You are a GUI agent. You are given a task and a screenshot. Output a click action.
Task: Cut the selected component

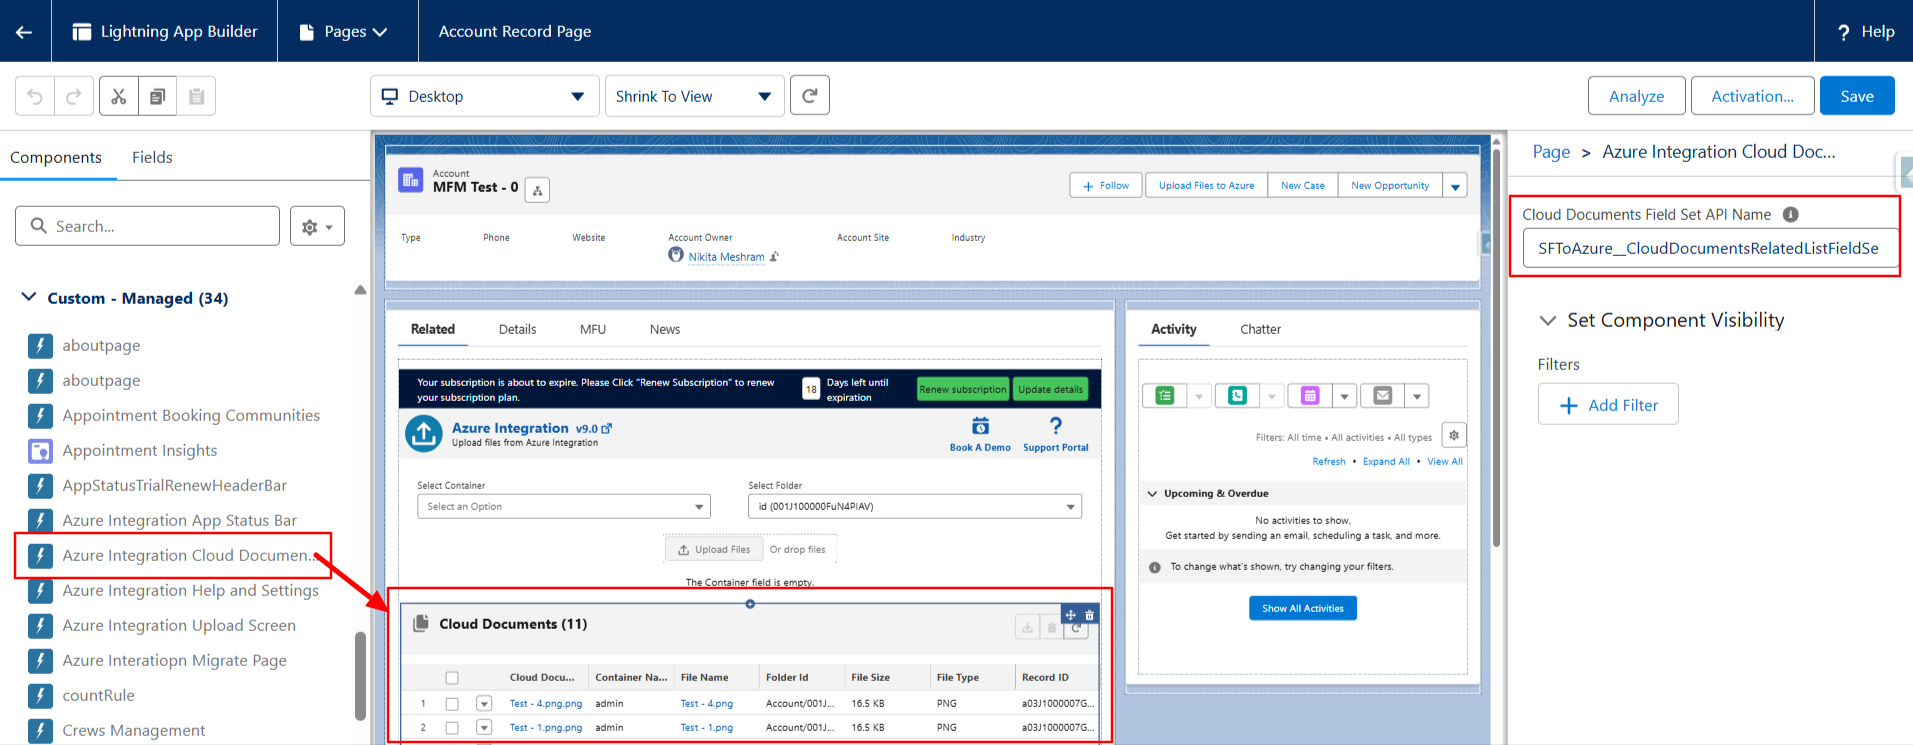pyautogui.click(x=119, y=96)
